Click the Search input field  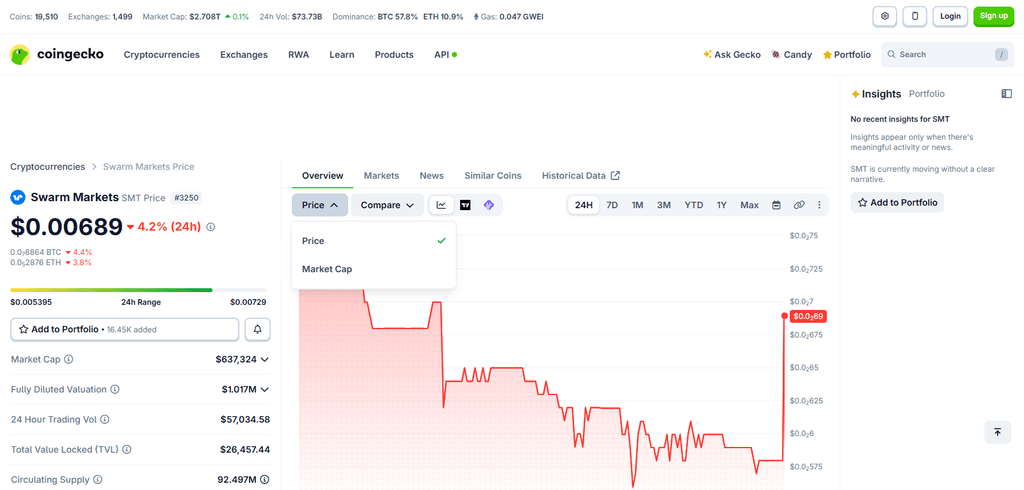coord(948,55)
